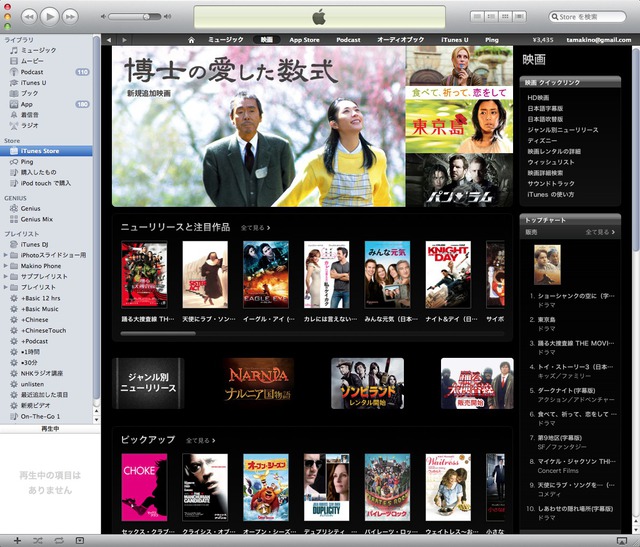Screen dimensions: 640x547
Task: Select iTunes Store in sidebar
Action: [x=46, y=151]
